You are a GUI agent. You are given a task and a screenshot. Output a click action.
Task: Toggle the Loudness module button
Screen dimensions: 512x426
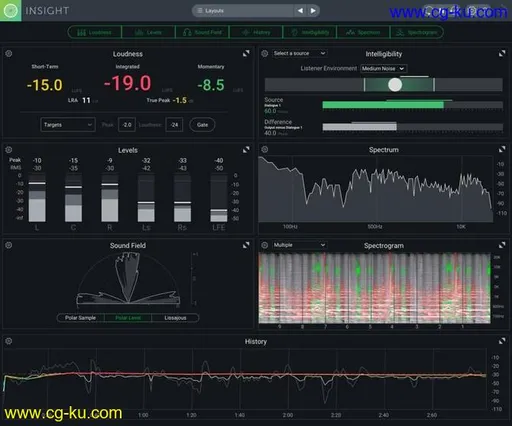point(95,32)
